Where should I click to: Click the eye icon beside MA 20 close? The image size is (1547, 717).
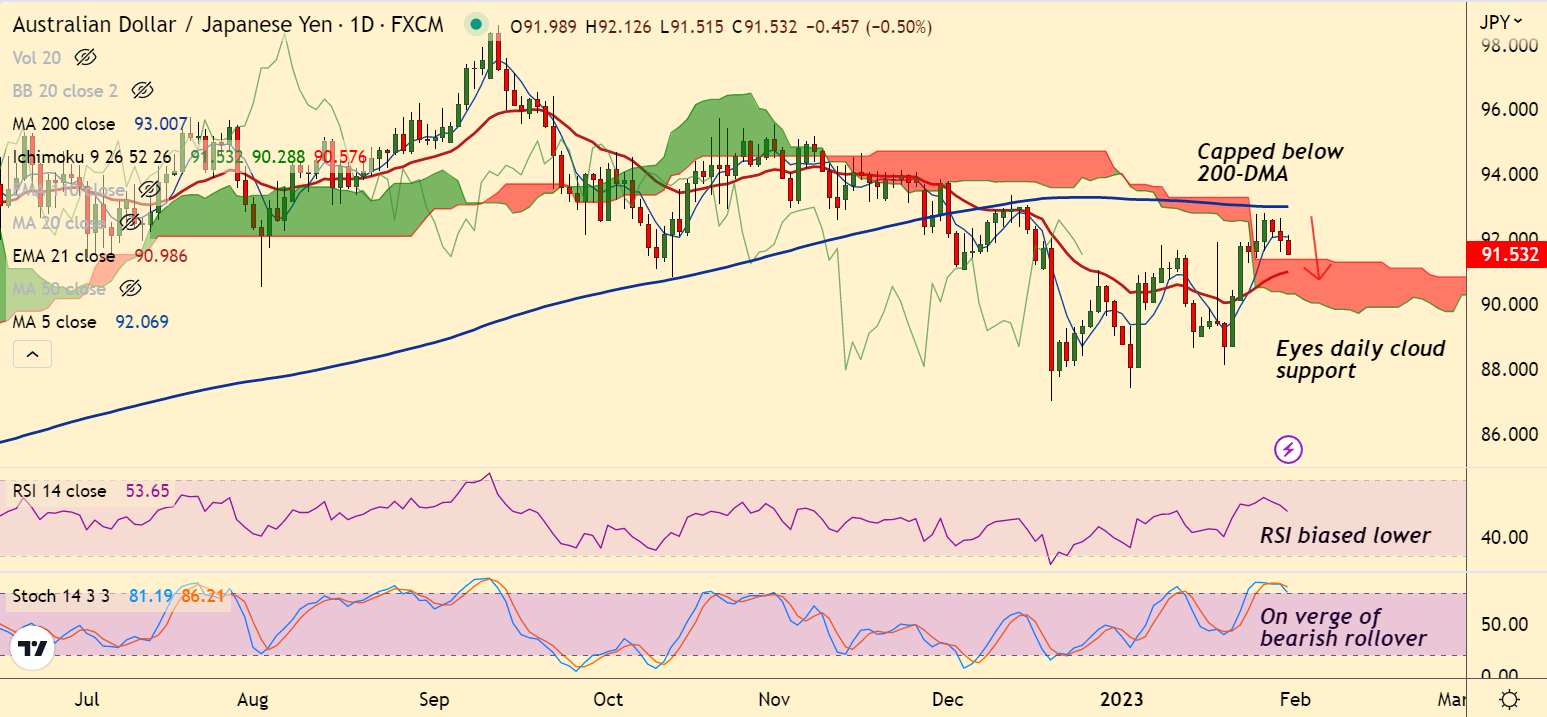(129, 222)
